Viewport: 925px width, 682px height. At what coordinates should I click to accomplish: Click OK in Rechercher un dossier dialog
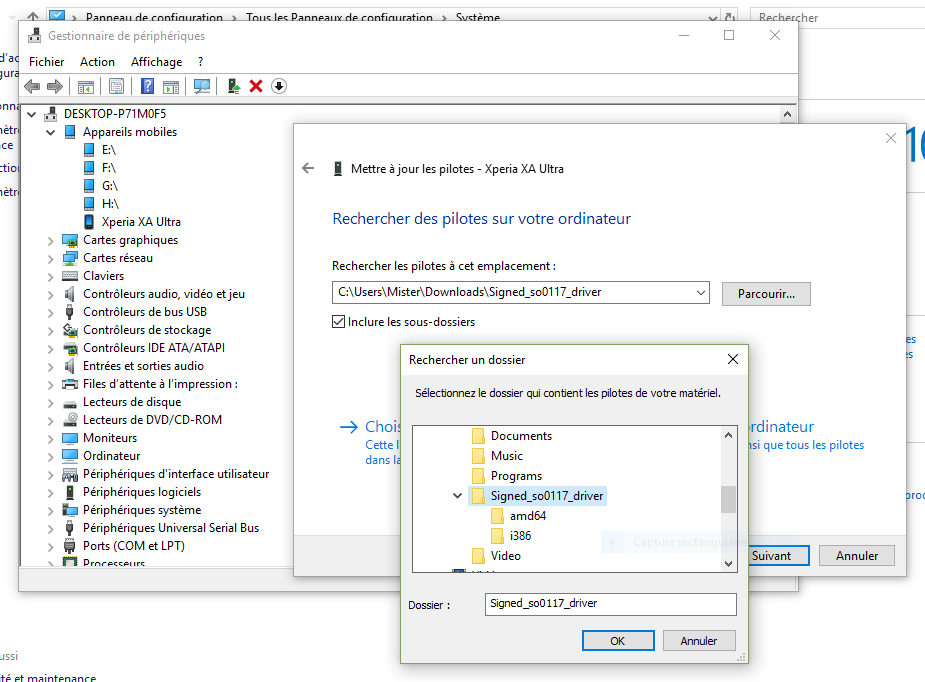(618, 641)
